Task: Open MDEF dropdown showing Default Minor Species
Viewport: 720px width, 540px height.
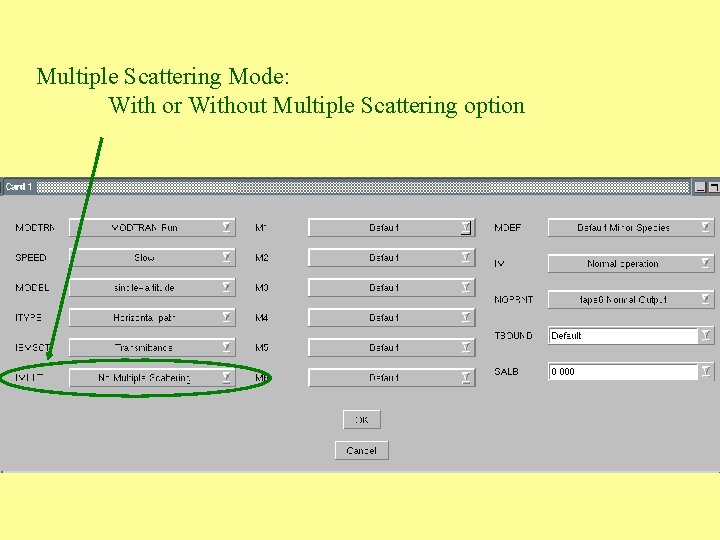Action: (631, 227)
